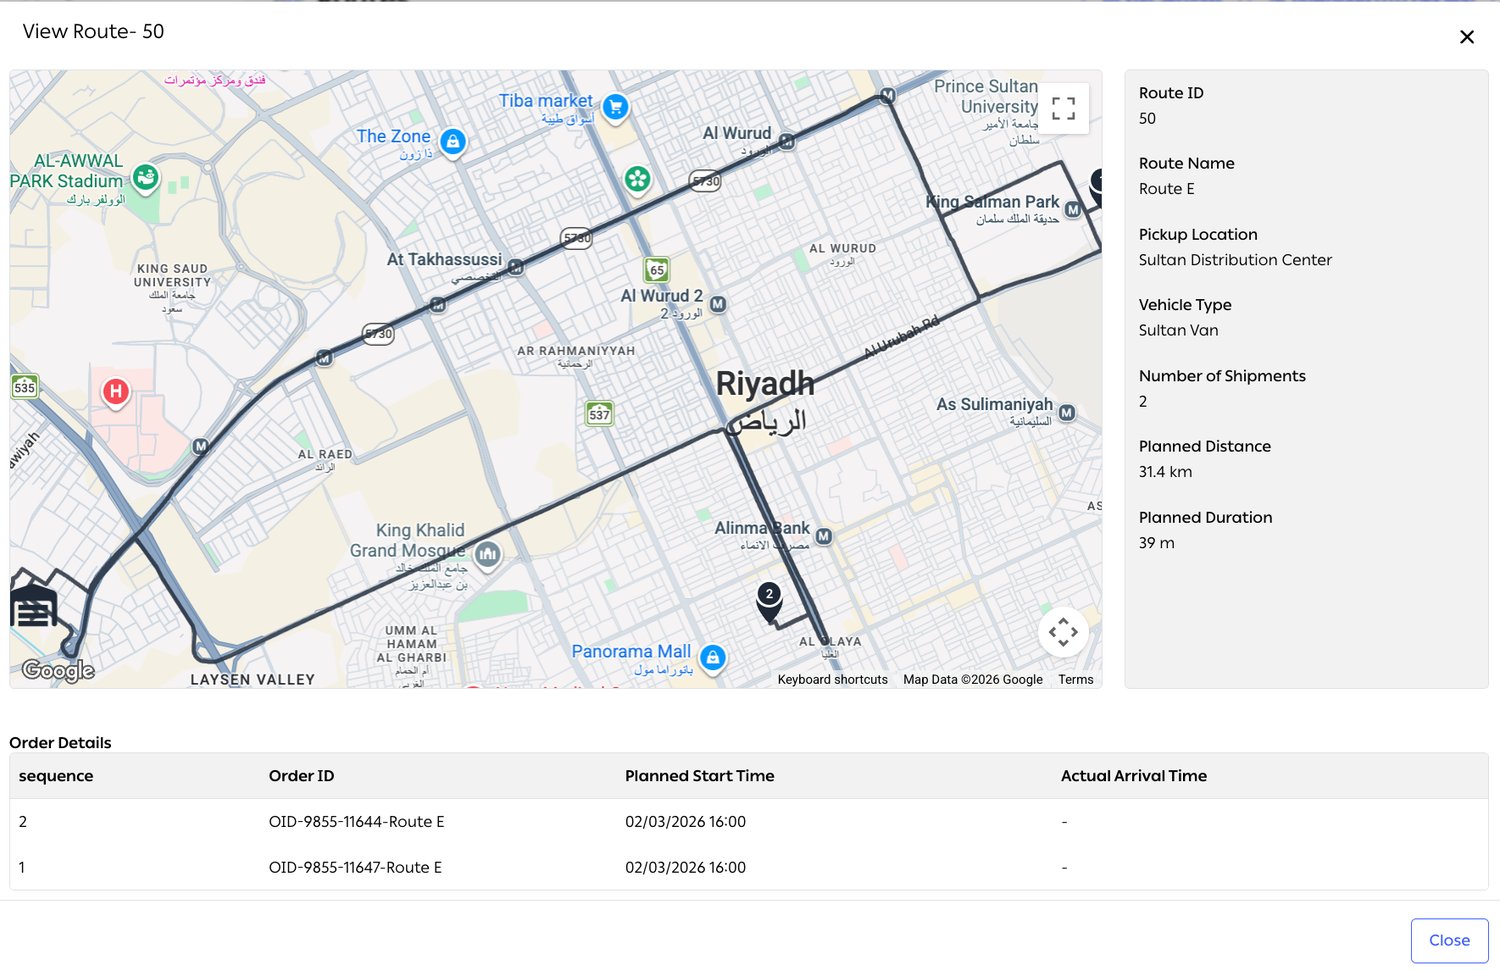The height and width of the screenshot is (971, 1500).
Task: Click Planned Start Time column header
Action: (700, 776)
